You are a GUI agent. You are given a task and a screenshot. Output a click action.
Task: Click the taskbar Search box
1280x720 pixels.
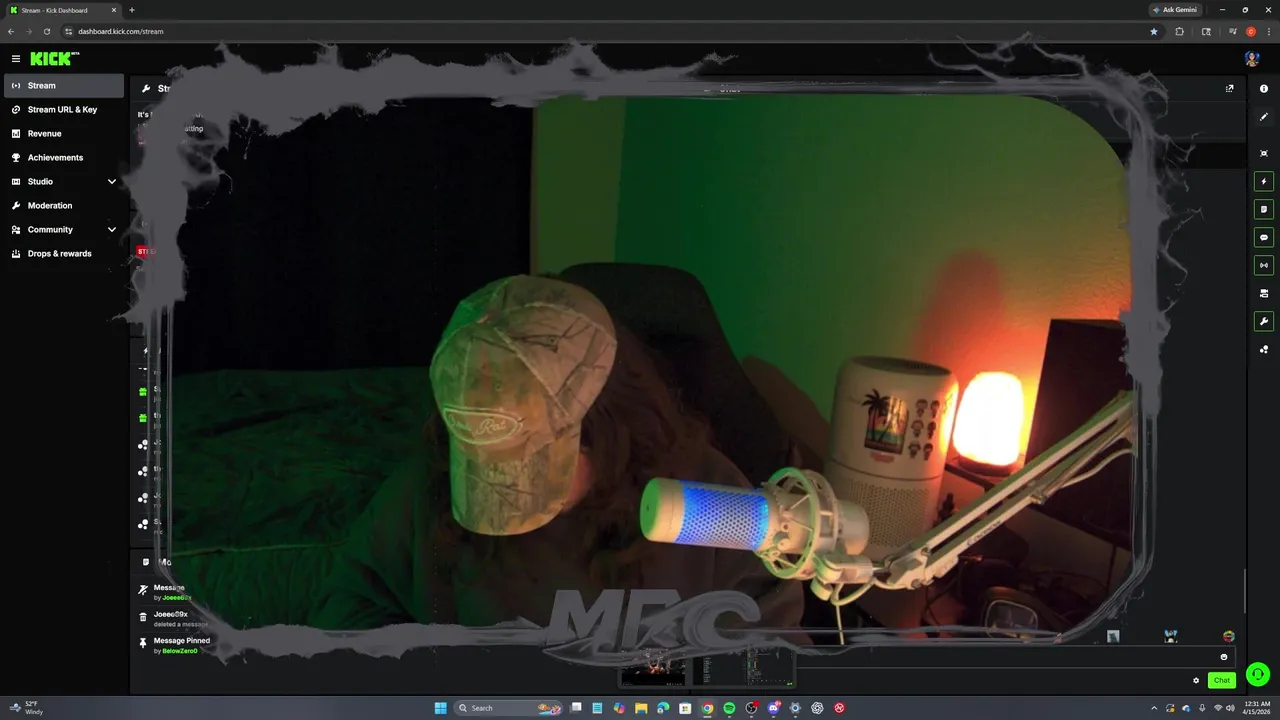[509, 708]
